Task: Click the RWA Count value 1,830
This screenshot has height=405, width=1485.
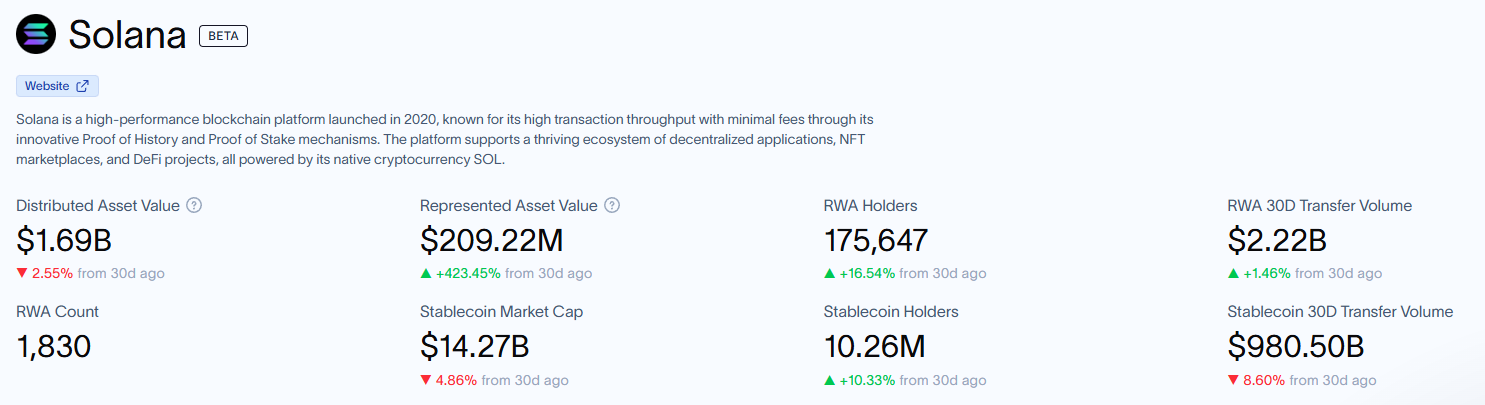Action: (54, 347)
